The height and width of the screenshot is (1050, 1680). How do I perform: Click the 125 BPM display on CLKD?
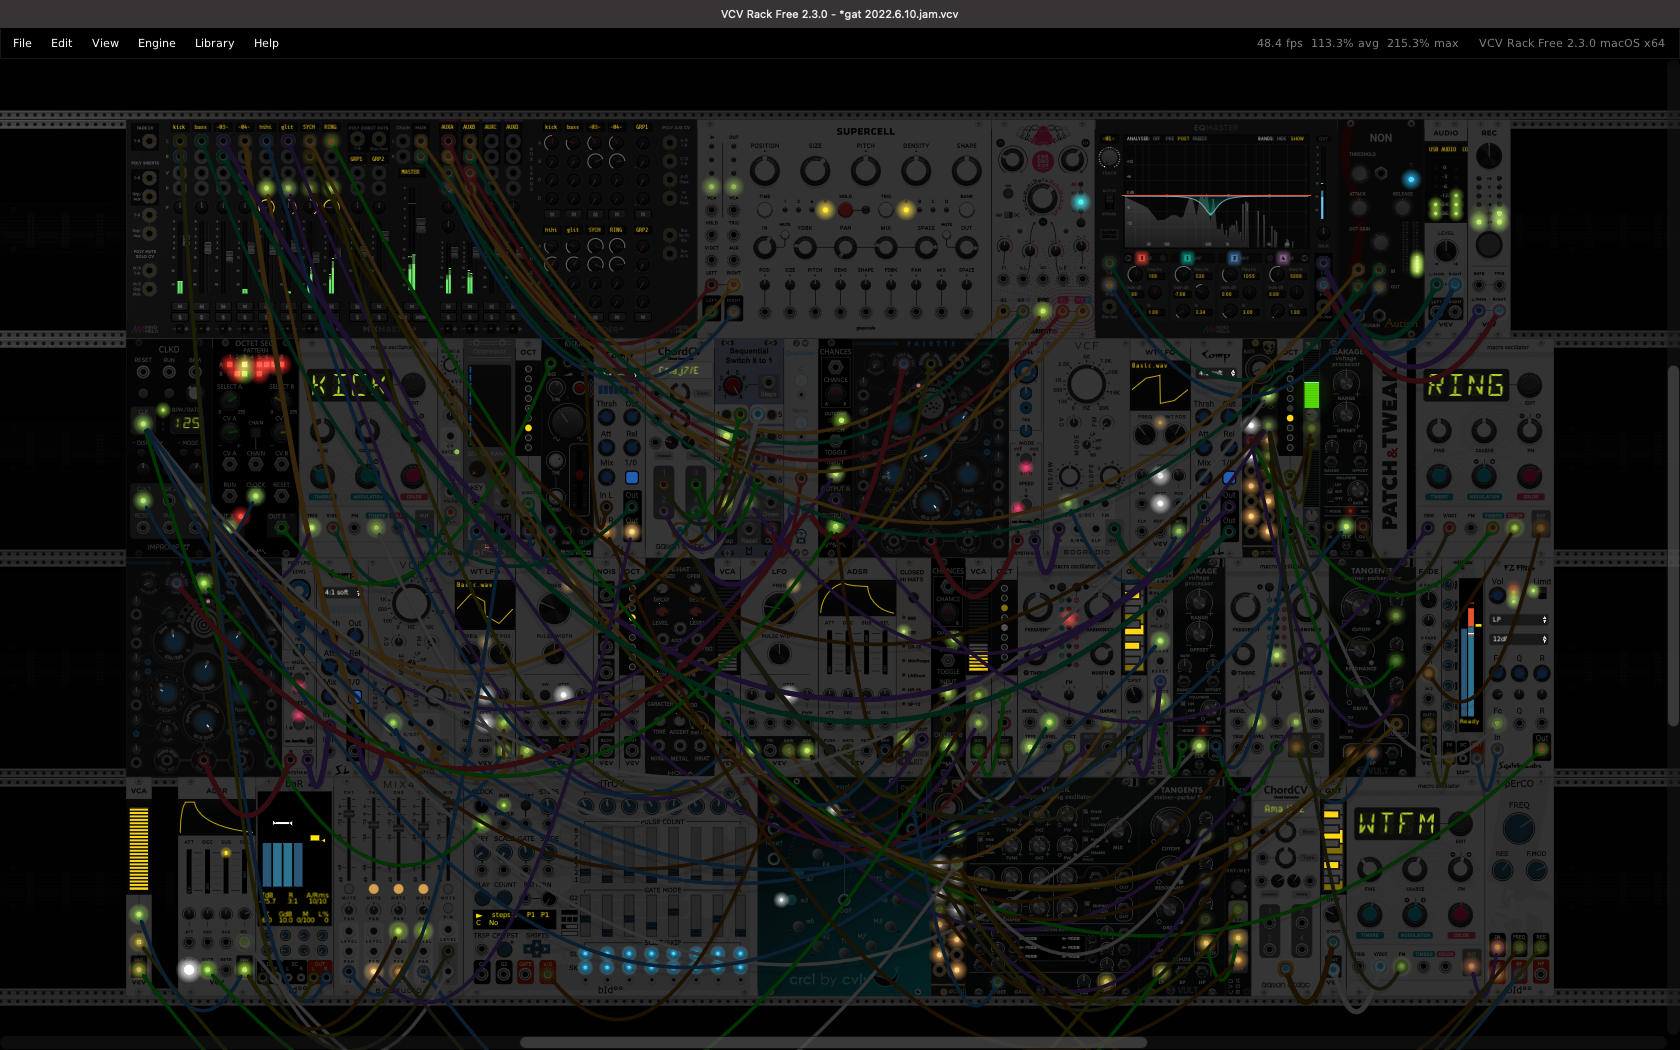pos(188,423)
